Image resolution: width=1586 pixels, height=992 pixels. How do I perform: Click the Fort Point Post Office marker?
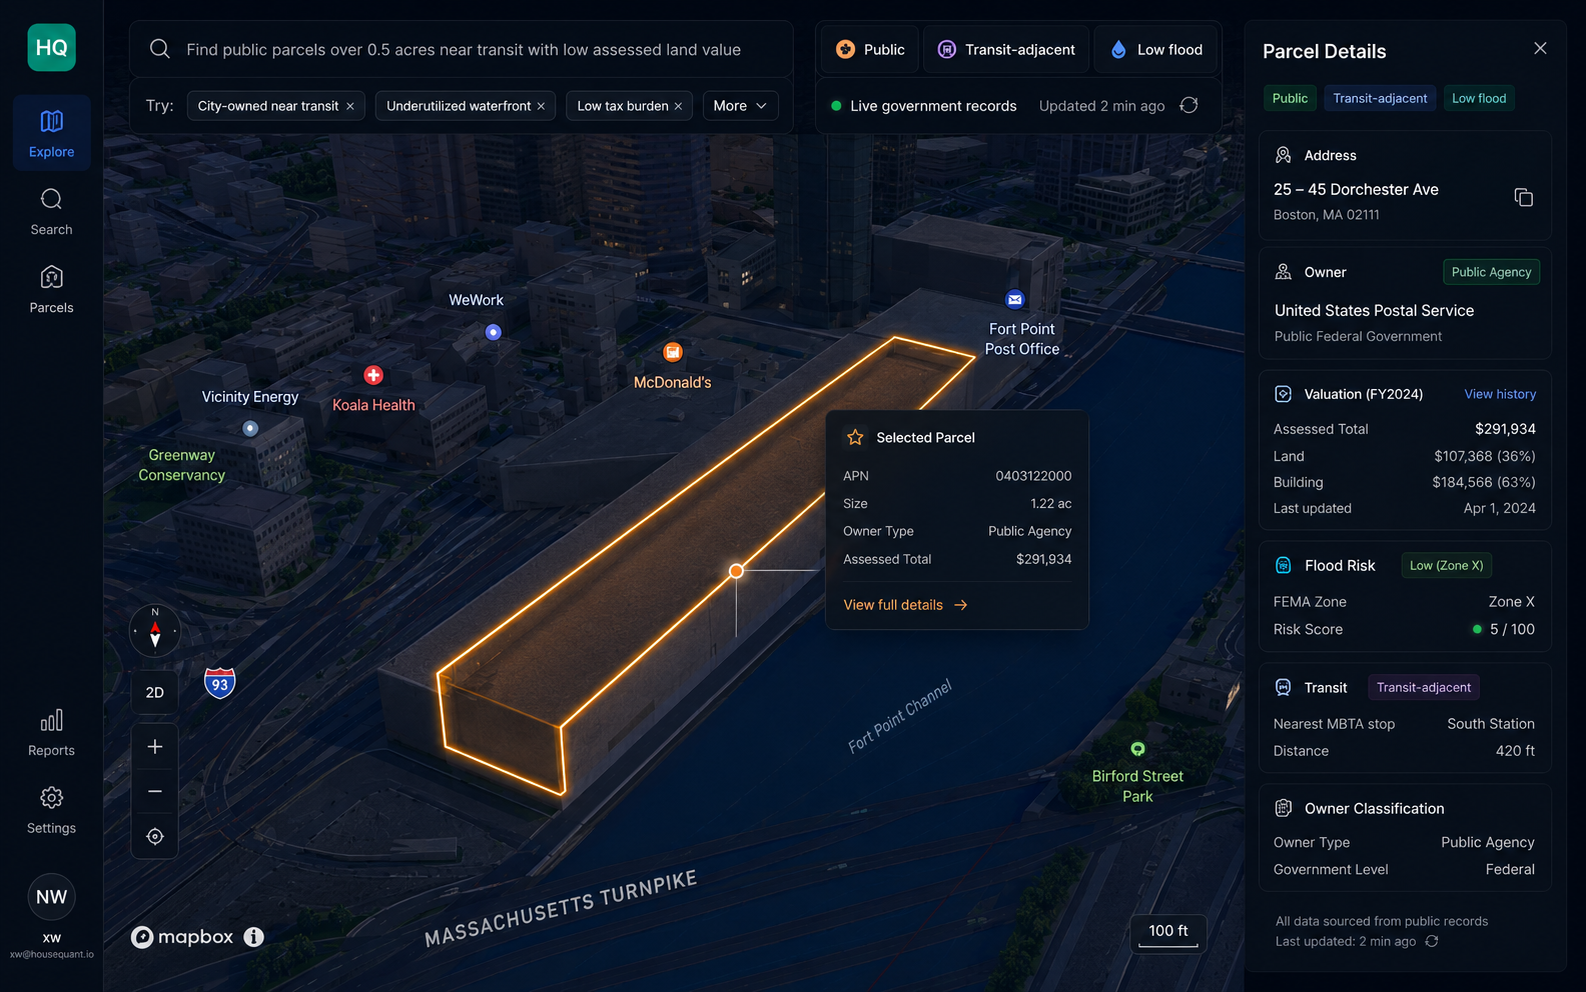[1015, 299]
